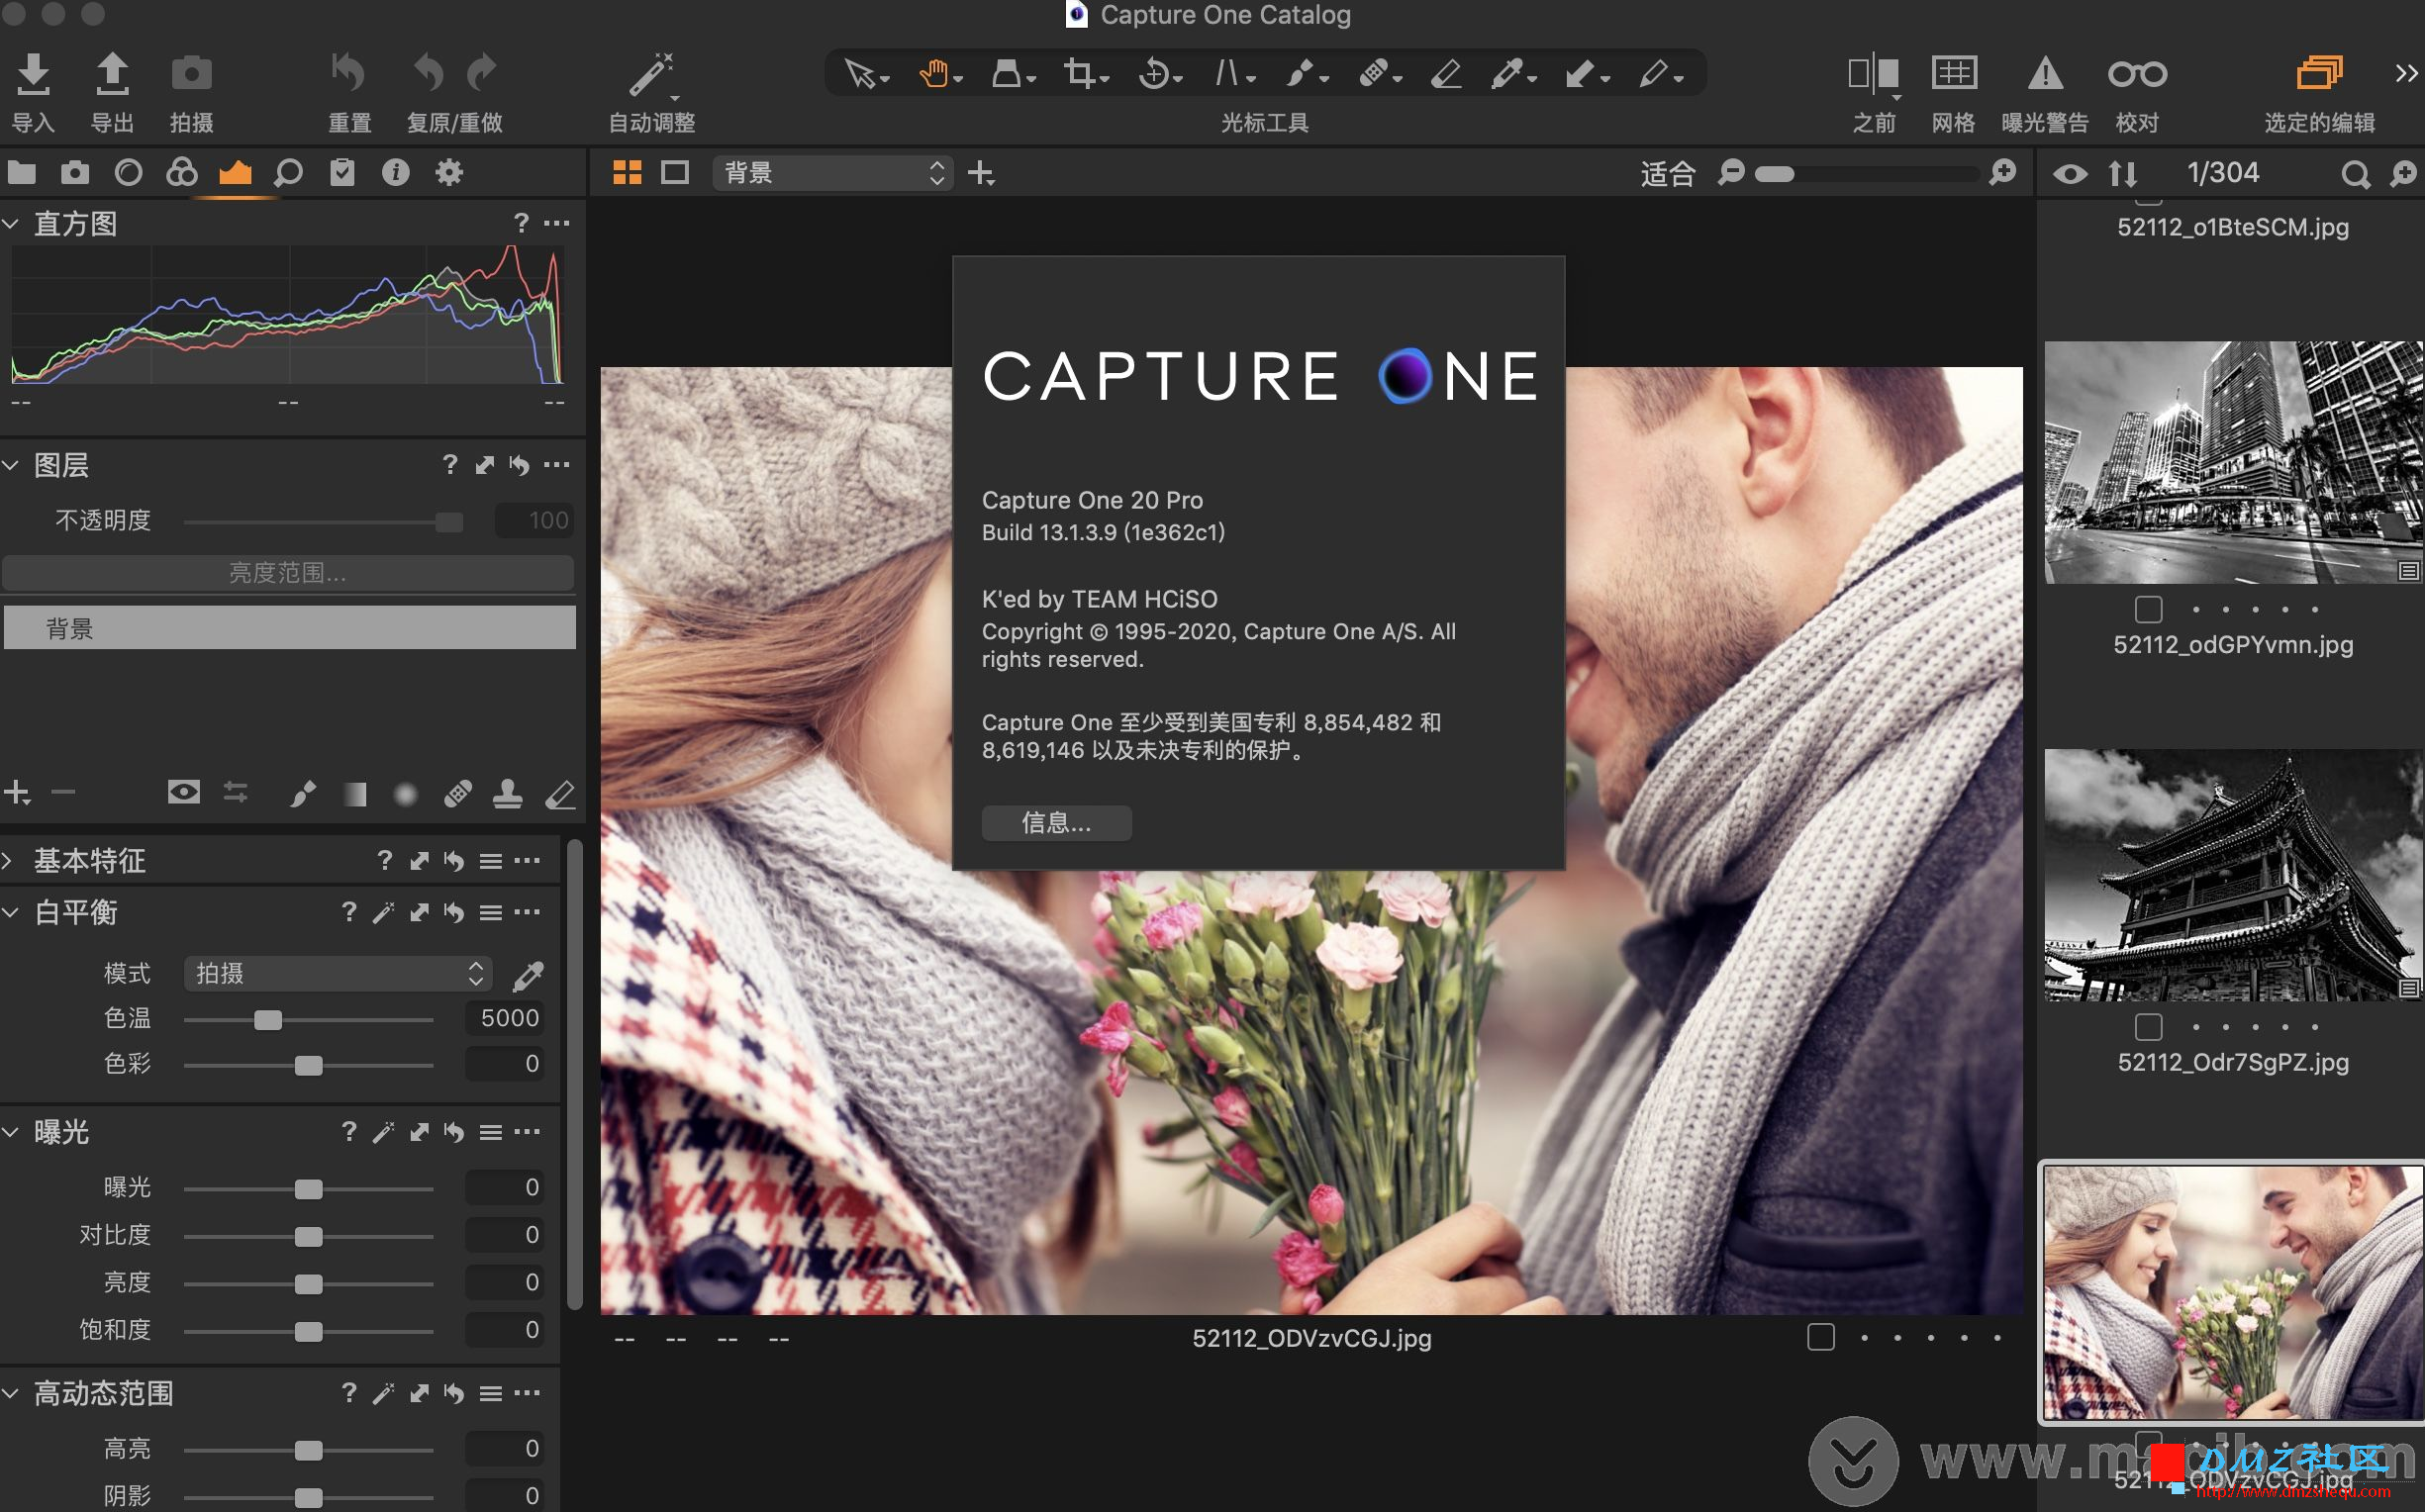
Task: Collapse the 直方图 histogram panel
Action: pos(11,224)
